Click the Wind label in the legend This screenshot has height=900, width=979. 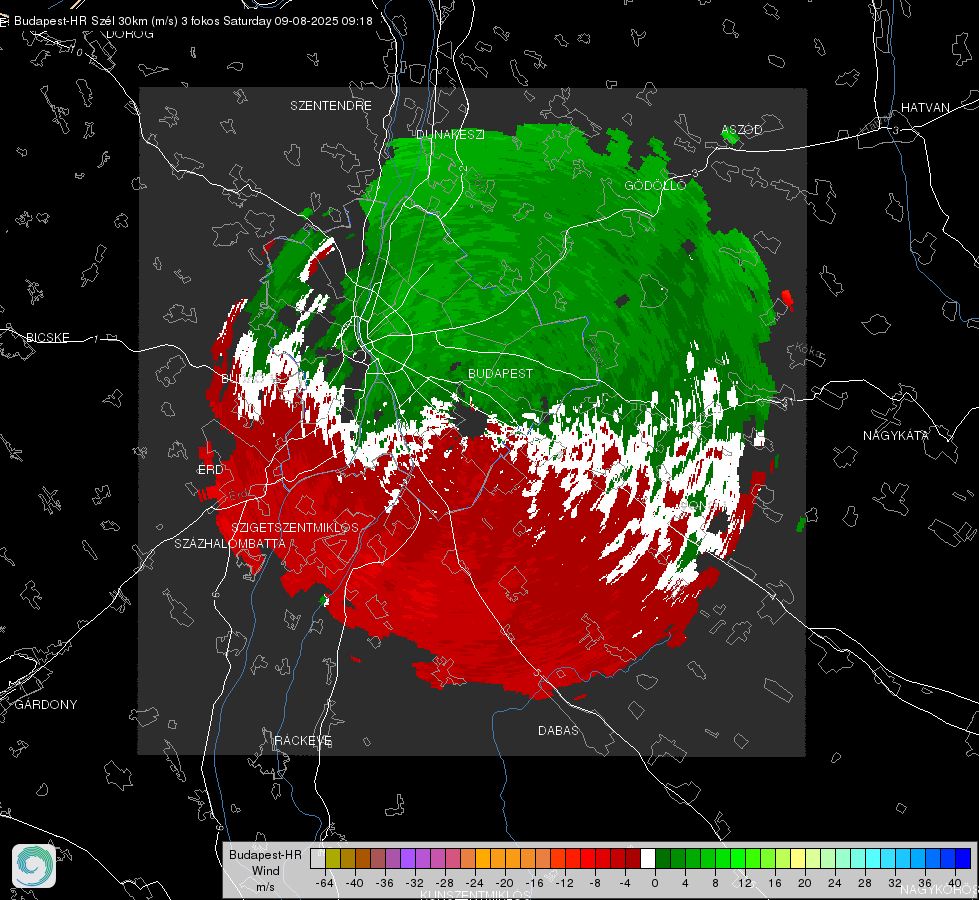265,870
